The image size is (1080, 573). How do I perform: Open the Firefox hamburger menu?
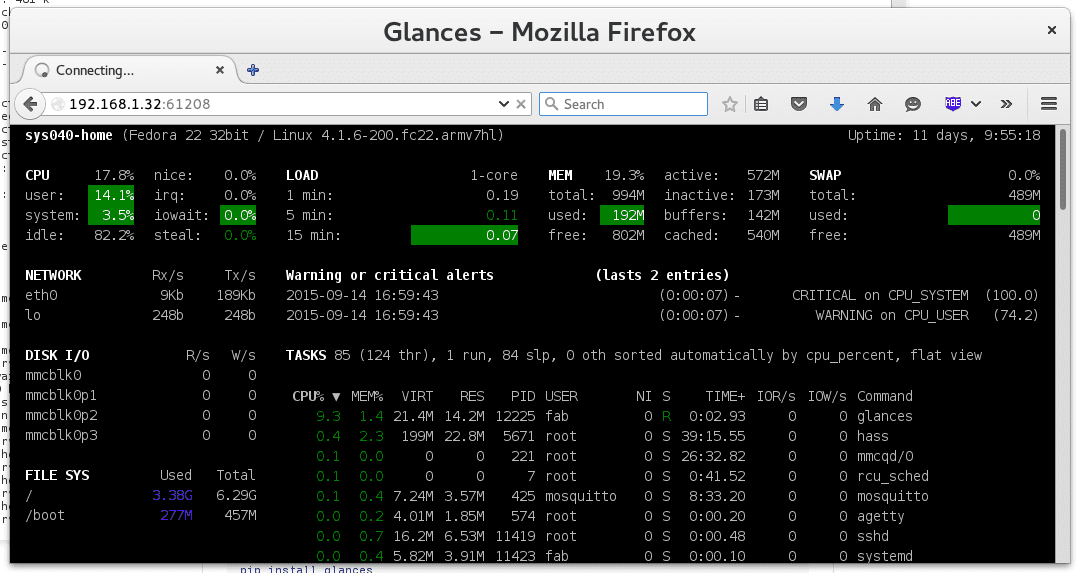[x=1049, y=104]
